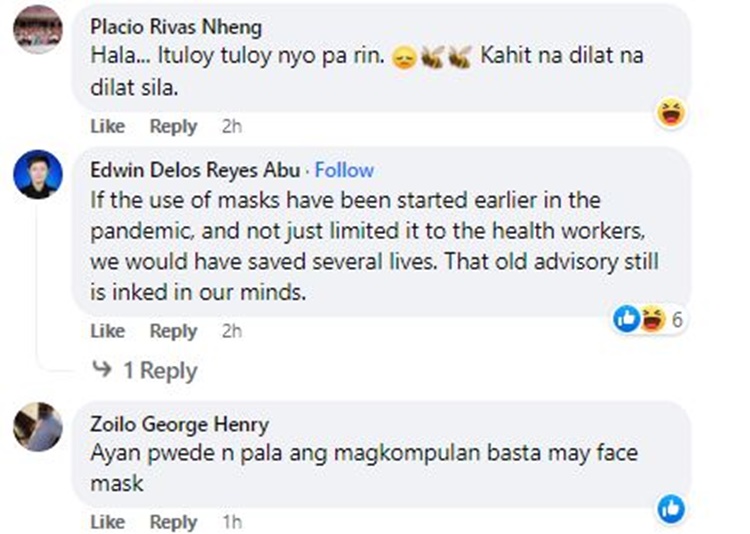Like Placio Rivas Nheng's comment
Screen dimensions: 750x534
107,126
